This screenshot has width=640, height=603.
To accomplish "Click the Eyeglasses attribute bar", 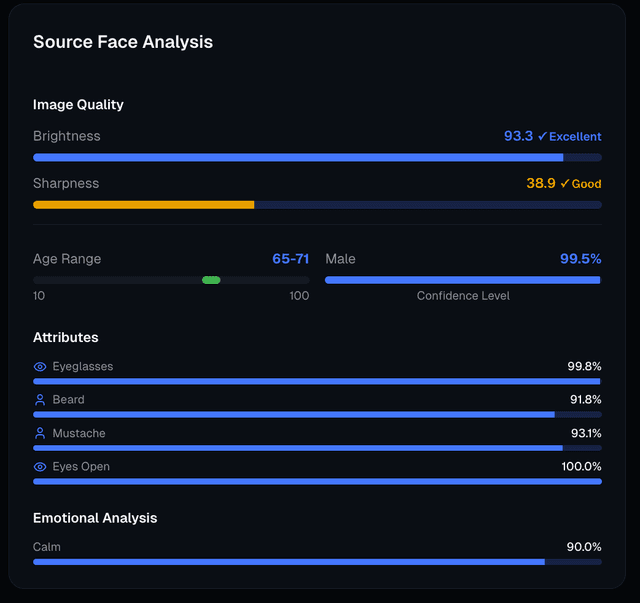I will click(317, 381).
